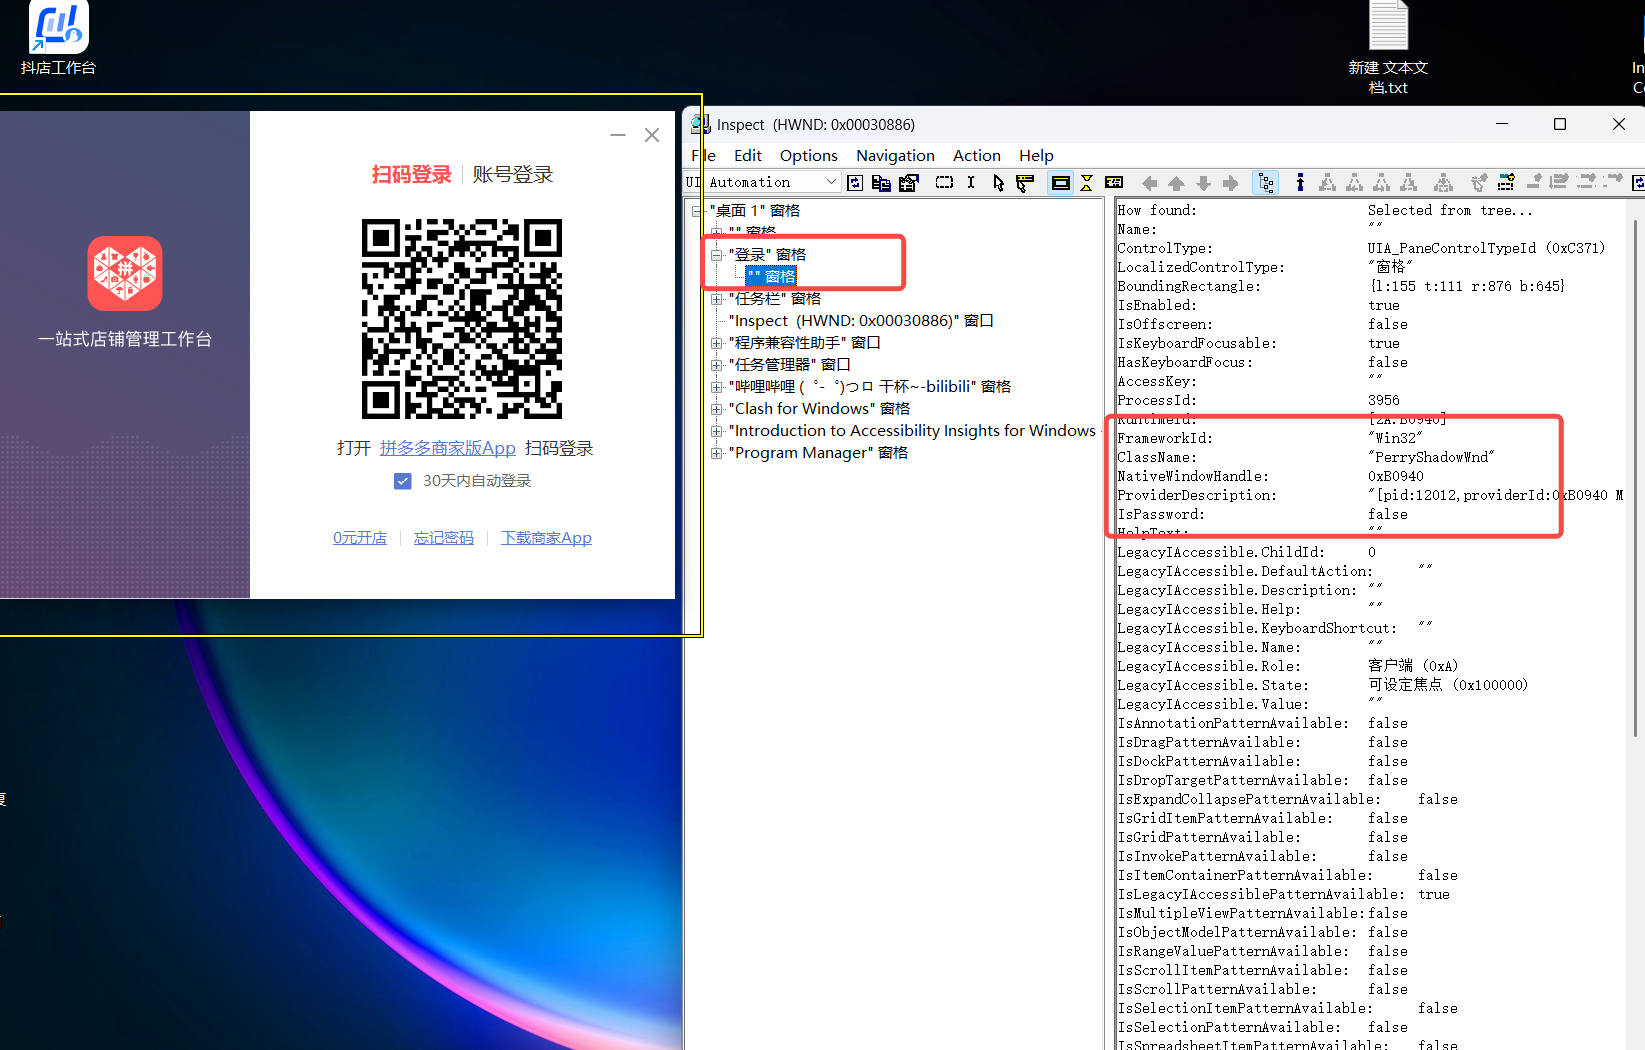Toggle the yellow hourglass-shaped toolbar icon
1645x1050 pixels.
pos(1087,182)
